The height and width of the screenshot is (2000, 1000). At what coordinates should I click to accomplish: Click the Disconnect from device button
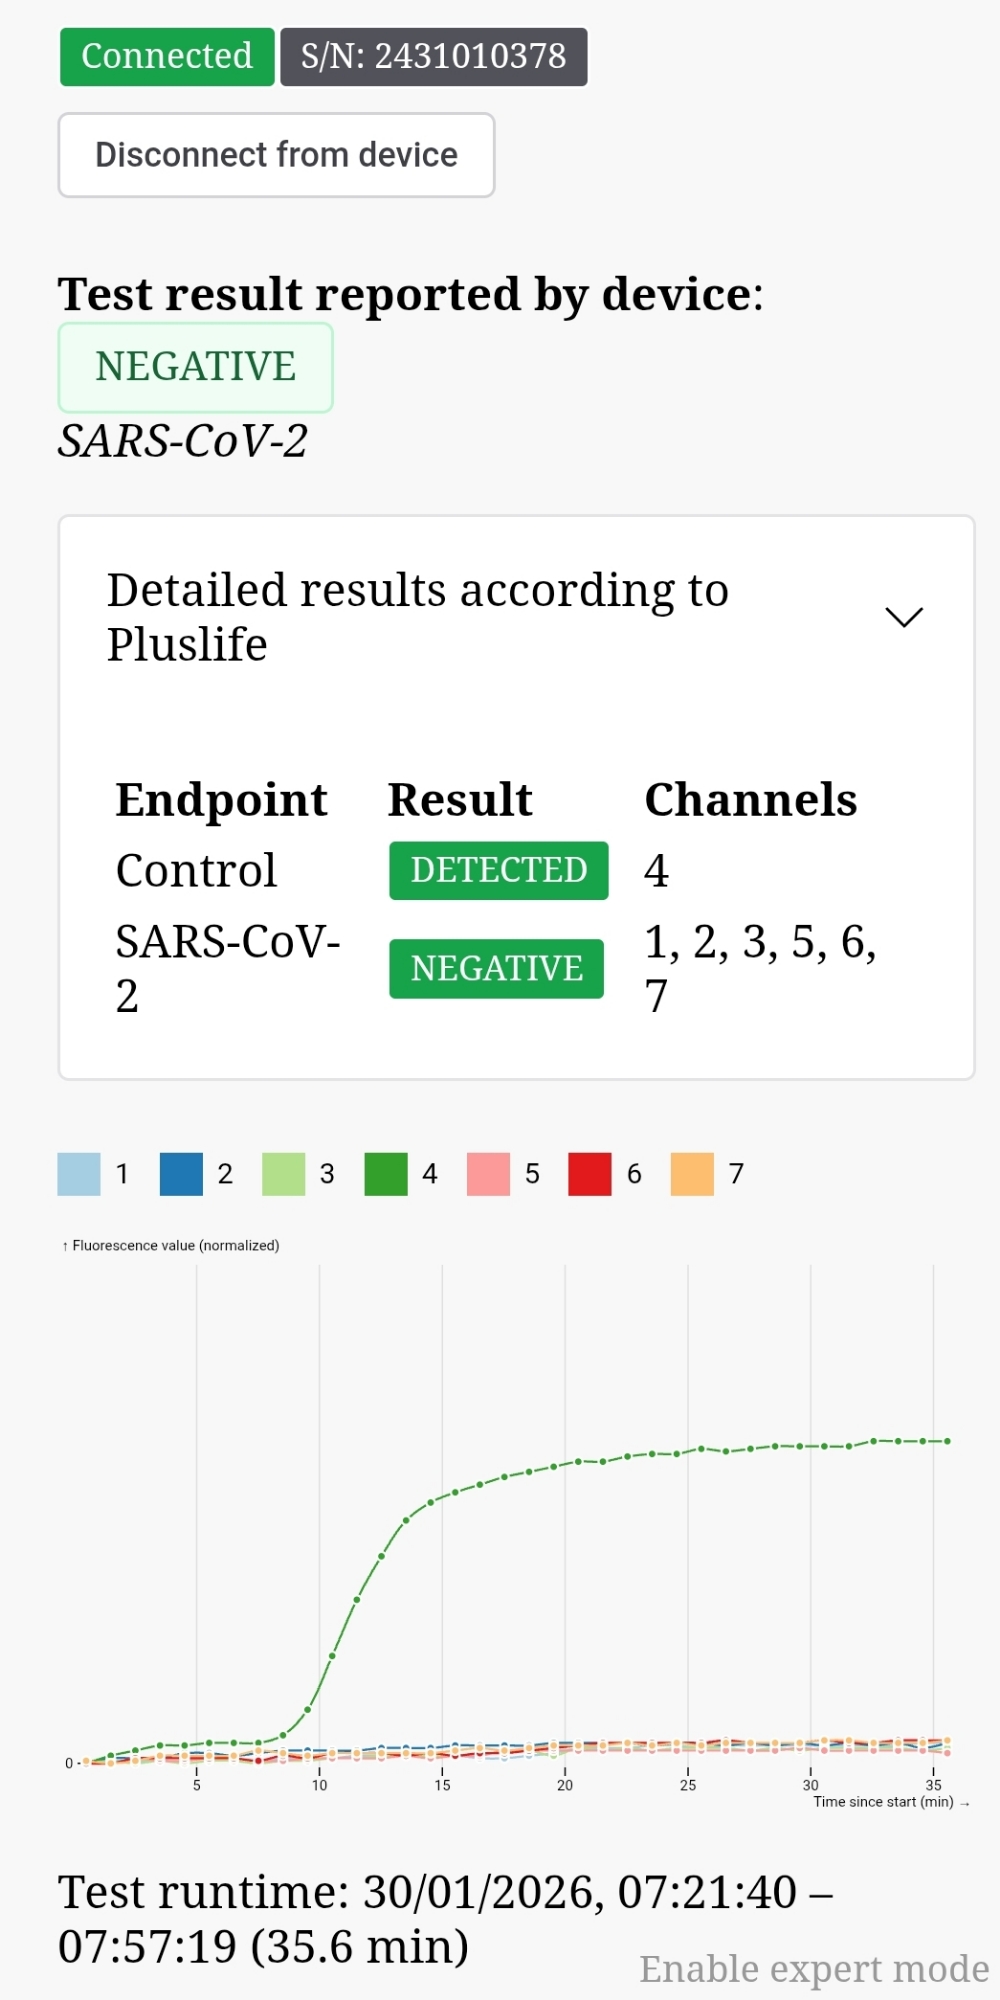pos(276,155)
